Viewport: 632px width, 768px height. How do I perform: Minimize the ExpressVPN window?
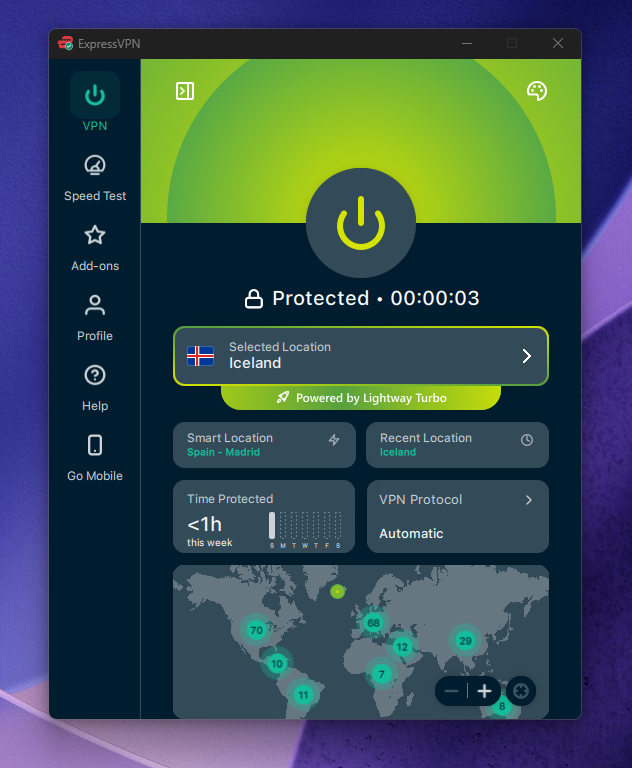pos(467,43)
